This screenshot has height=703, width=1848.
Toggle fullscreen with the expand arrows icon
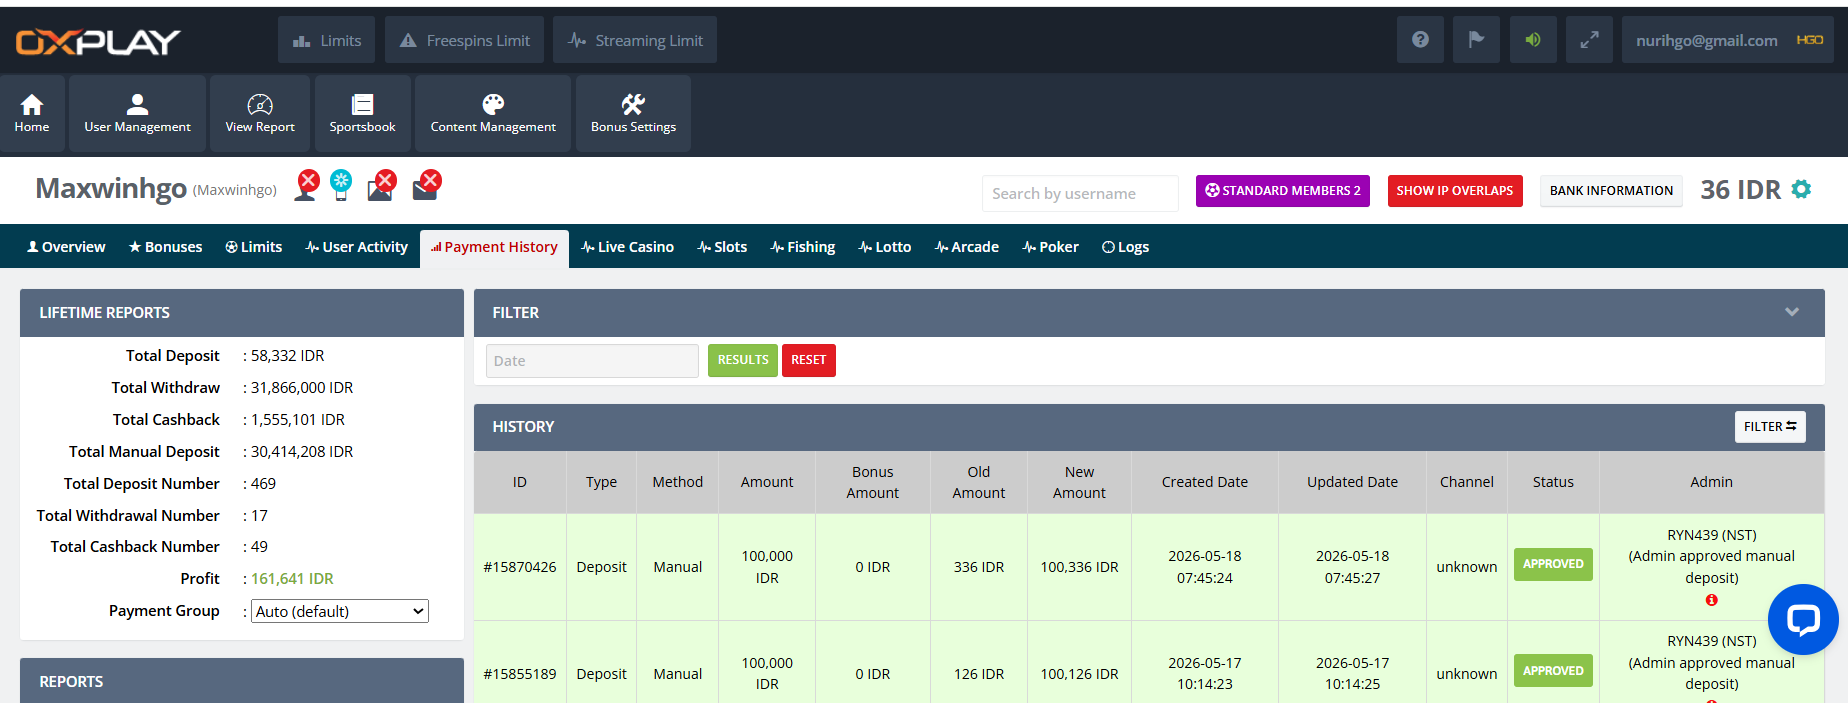[x=1589, y=40]
